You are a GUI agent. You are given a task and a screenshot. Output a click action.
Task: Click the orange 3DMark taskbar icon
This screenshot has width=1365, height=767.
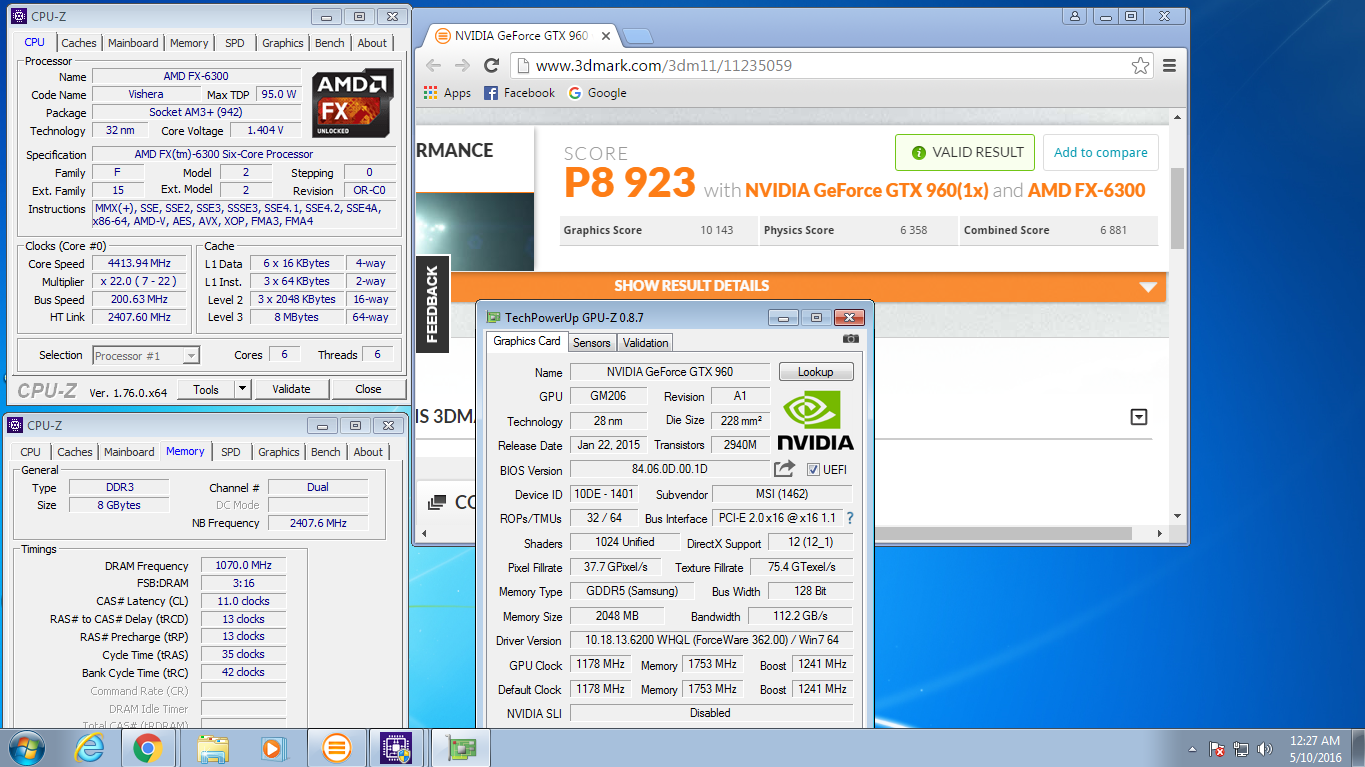pos(337,748)
